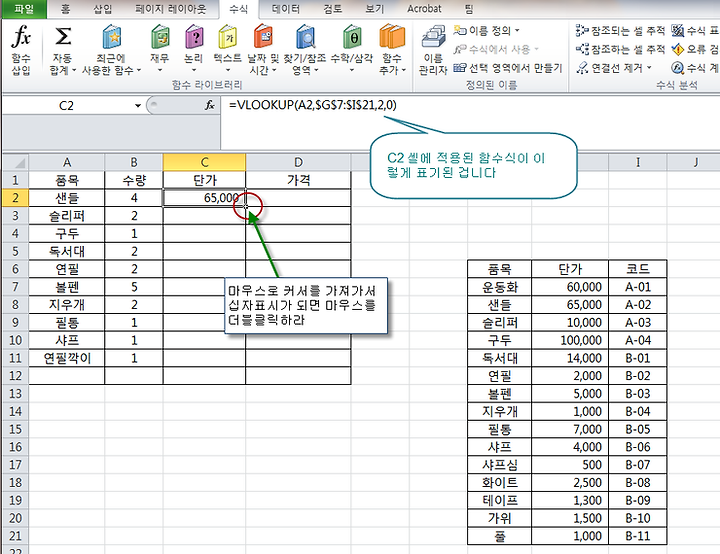
Task: Open the Logical (논리) functions book icon
Action: click(194, 37)
